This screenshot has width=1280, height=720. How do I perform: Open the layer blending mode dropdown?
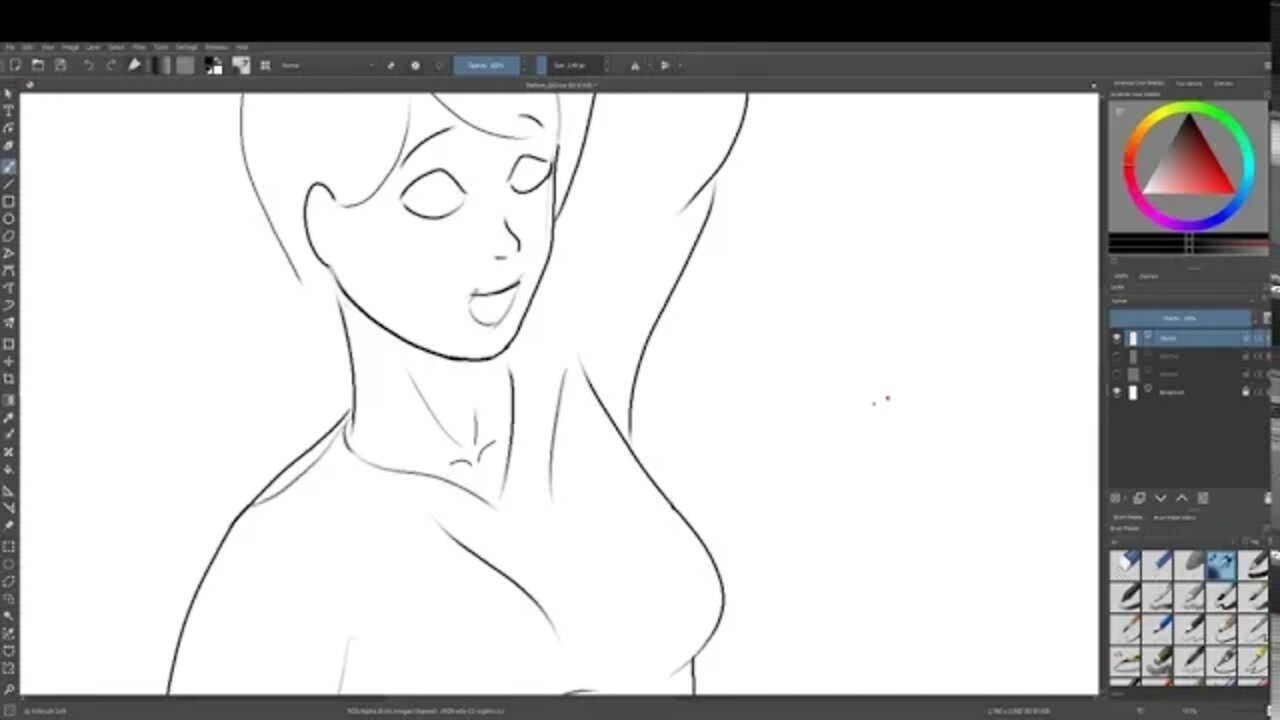(1182, 300)
